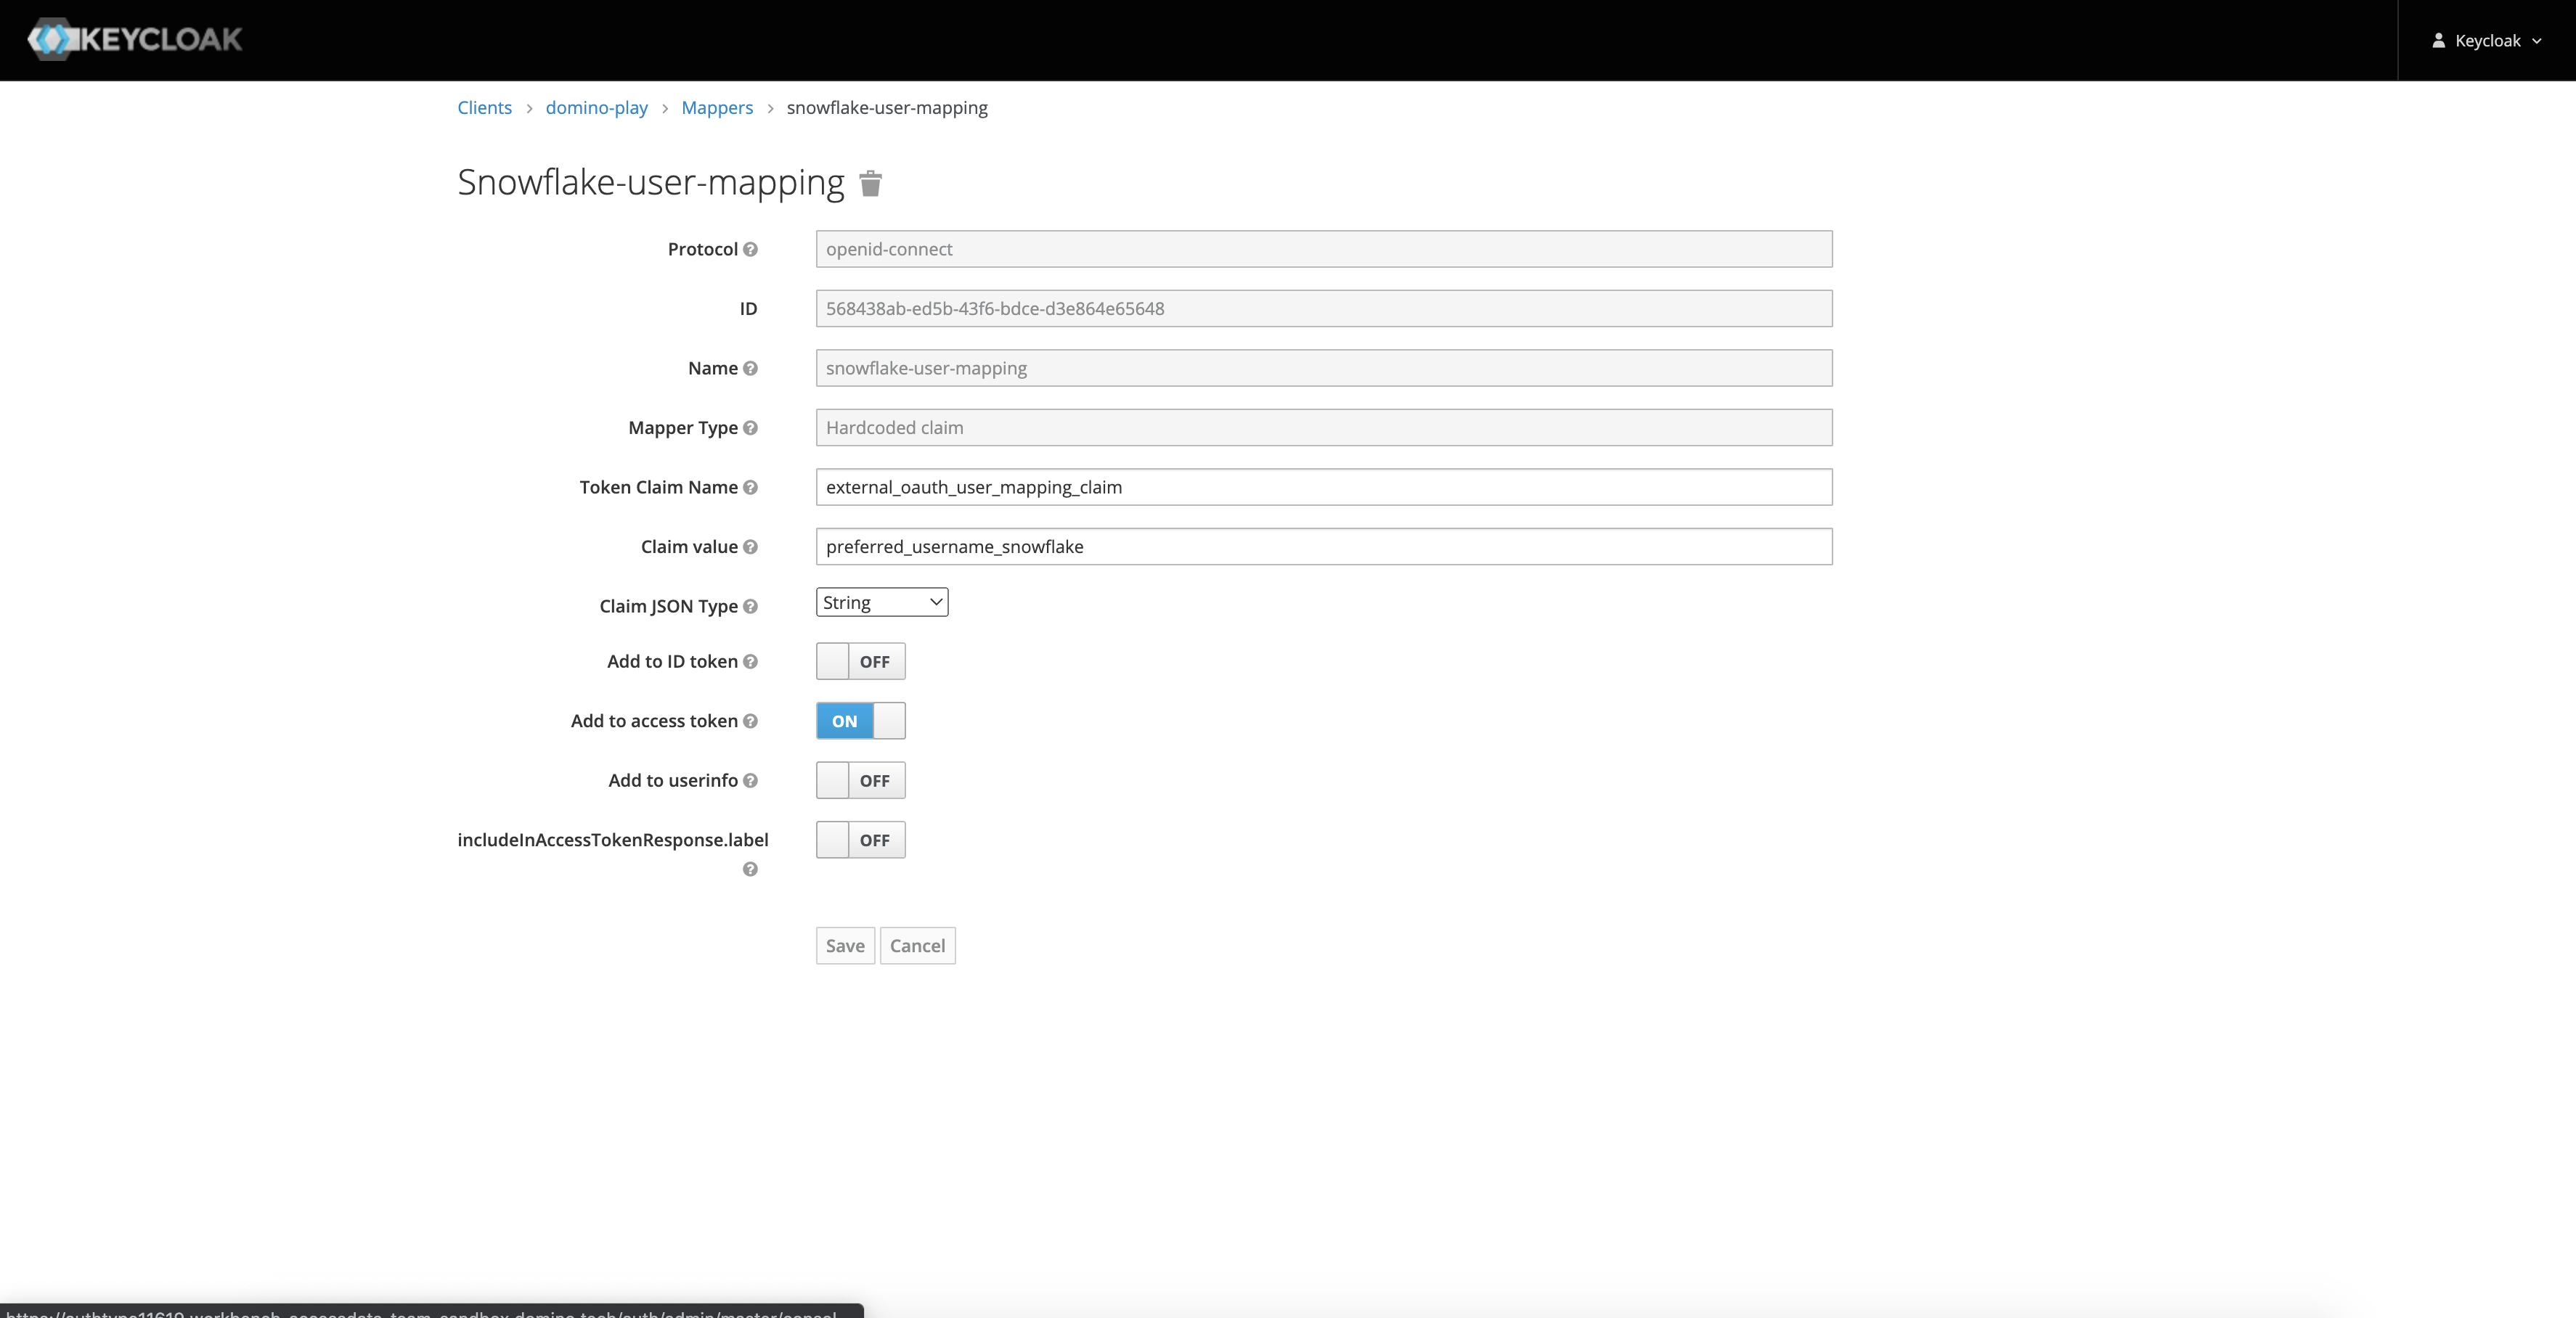The height and width of the screenshot is (1318, 2576).
Task: Cancel mapper changes
Action: tap(917, 946)
